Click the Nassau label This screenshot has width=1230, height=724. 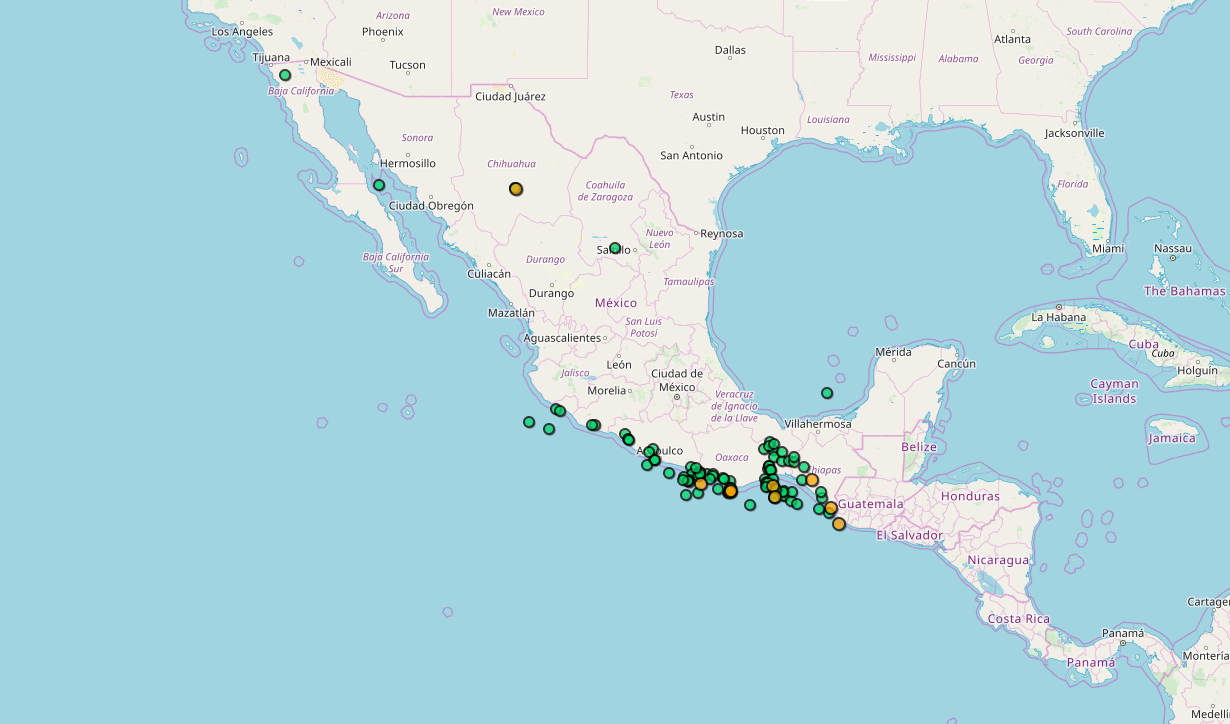[x=1173, y=249]
